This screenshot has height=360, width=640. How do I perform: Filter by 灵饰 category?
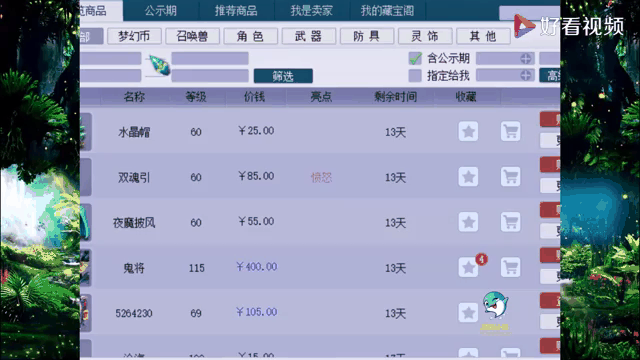coord(425,36)
